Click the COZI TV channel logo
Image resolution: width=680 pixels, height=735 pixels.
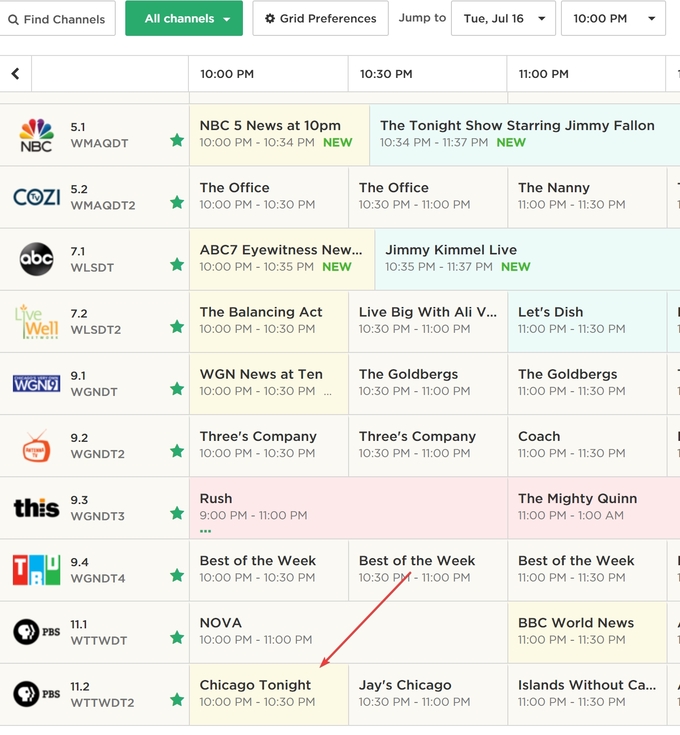(37, 197)
